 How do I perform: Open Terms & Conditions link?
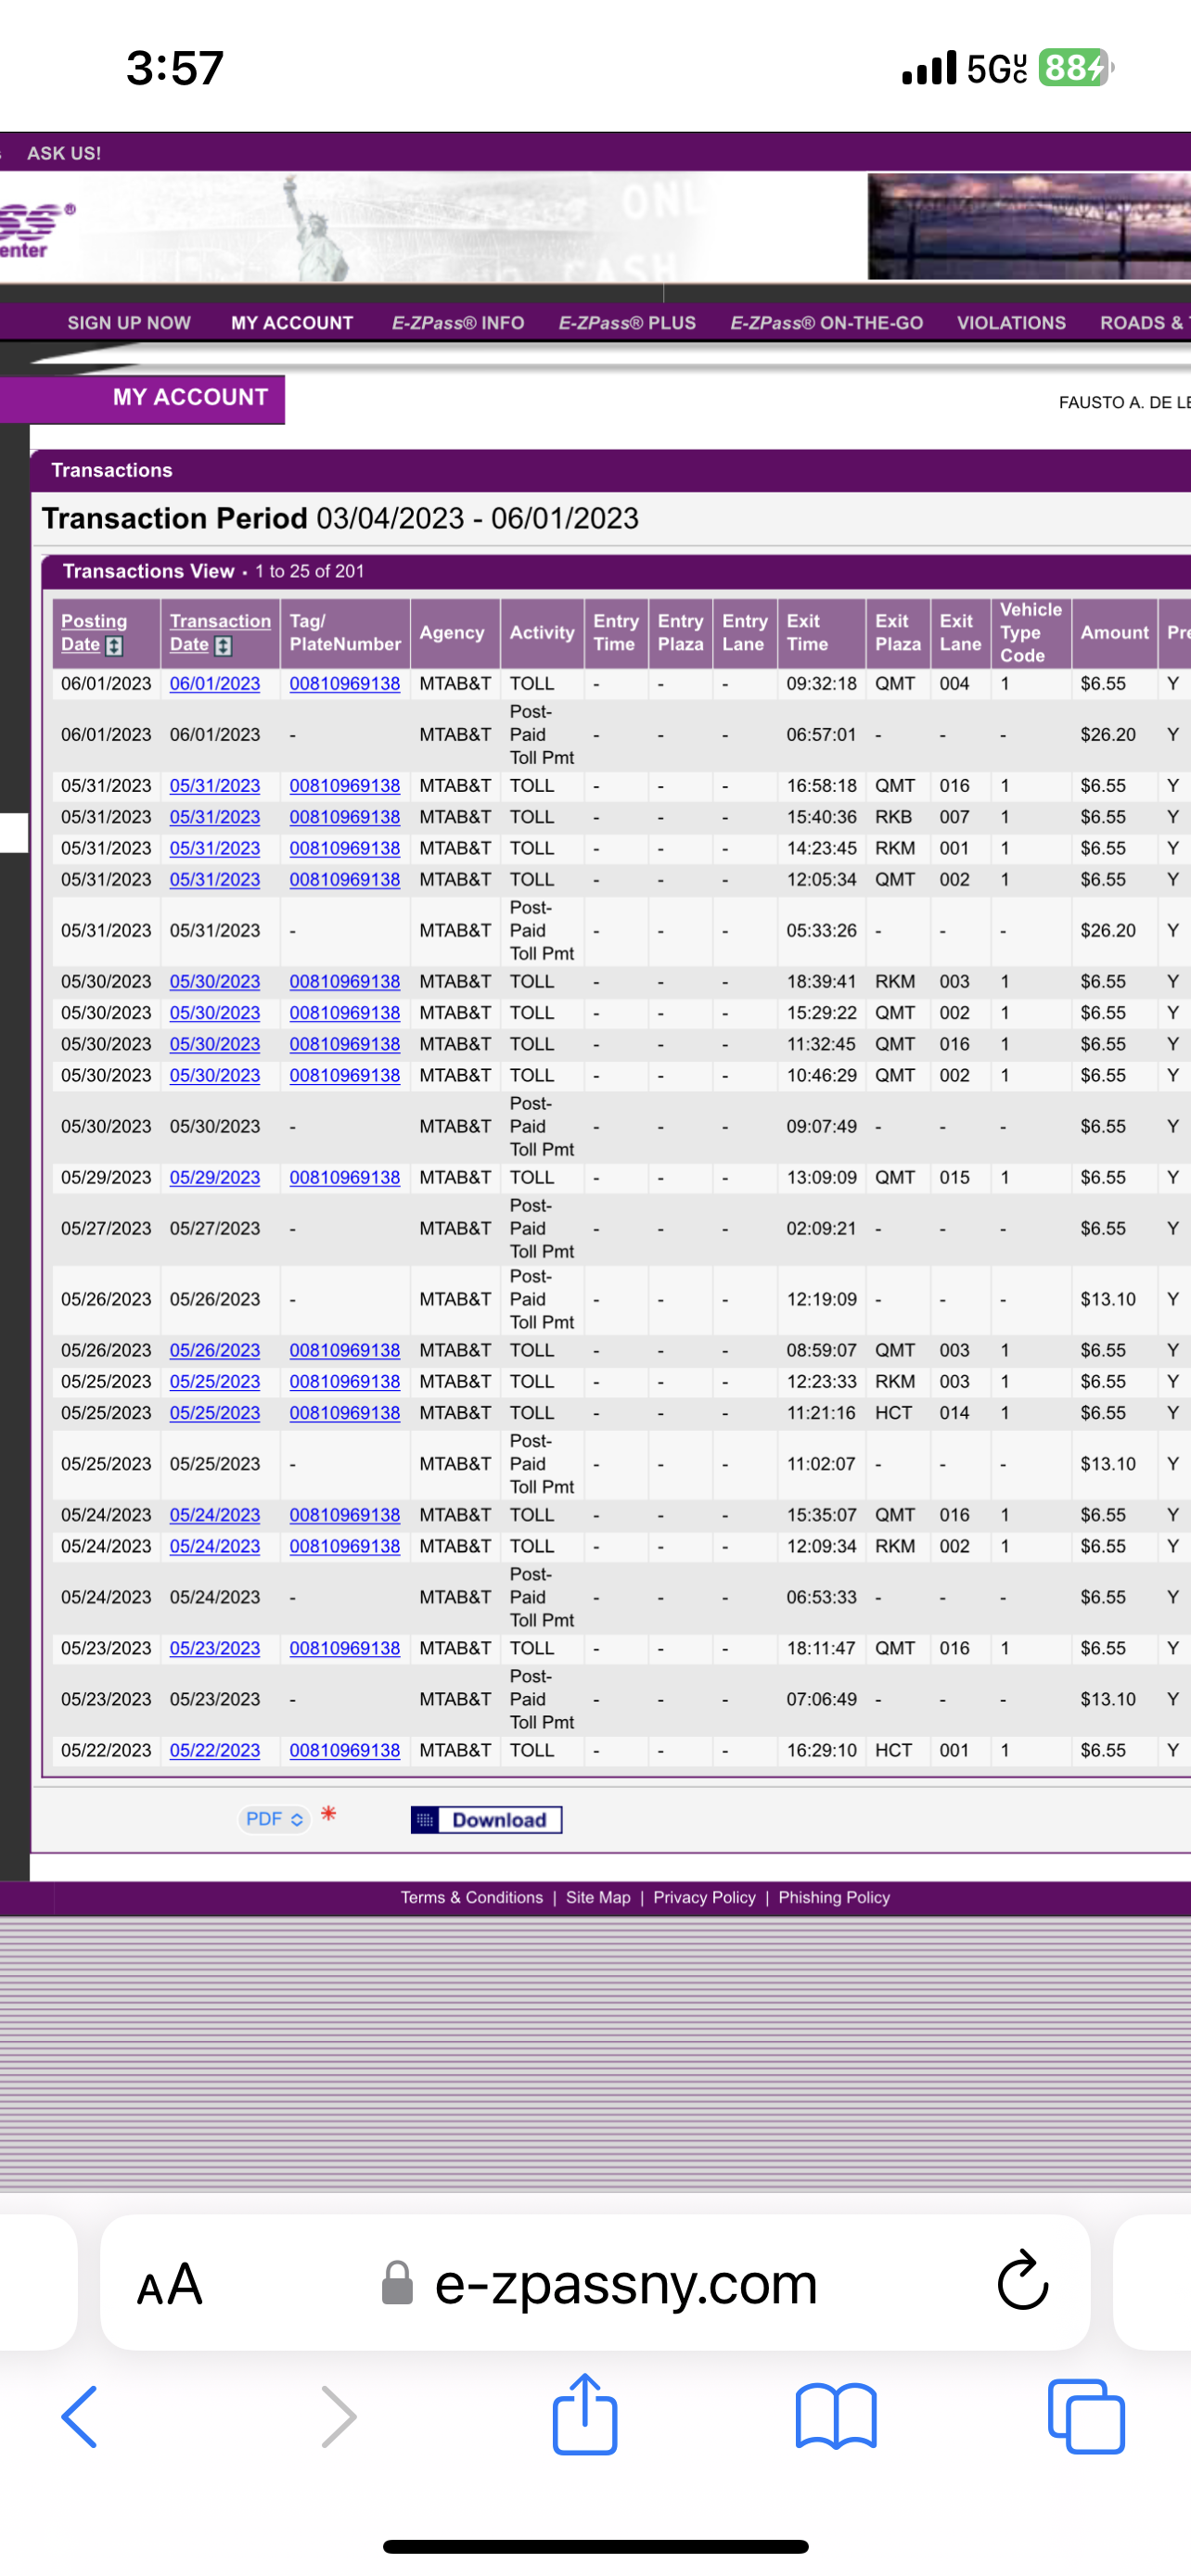click(472, 1897)
